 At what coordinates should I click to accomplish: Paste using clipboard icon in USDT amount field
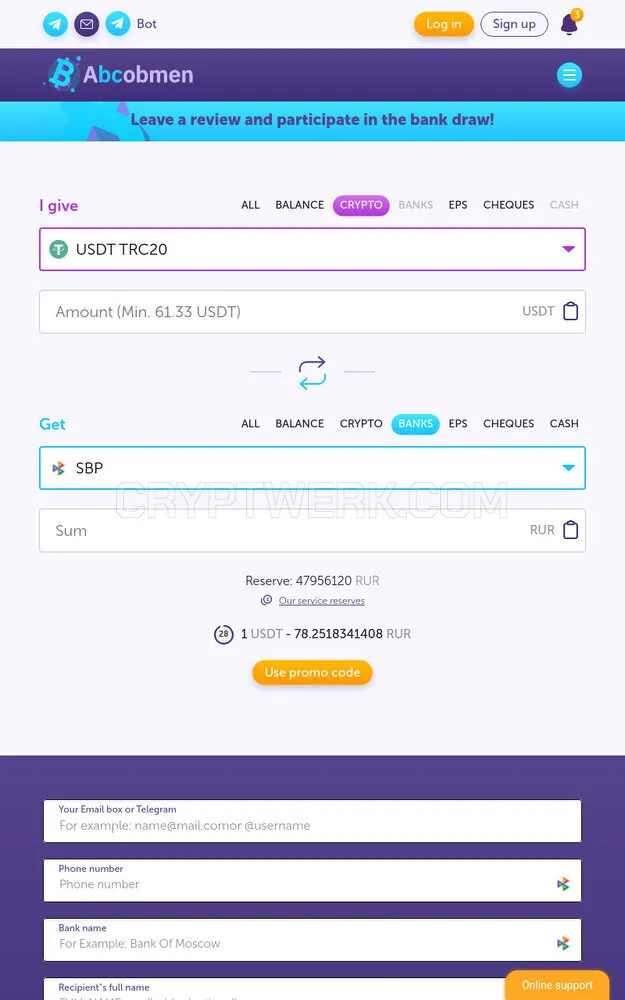coord(571,311)
